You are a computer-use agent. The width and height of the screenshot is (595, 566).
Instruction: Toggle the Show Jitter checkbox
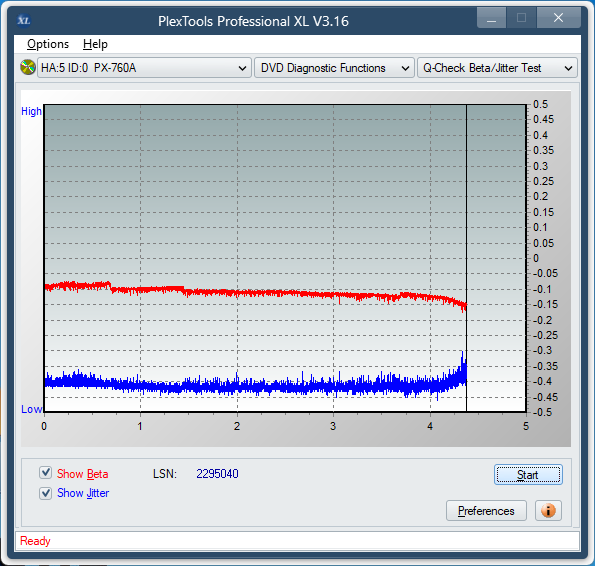pyautogui.click(x=46, y=493)
